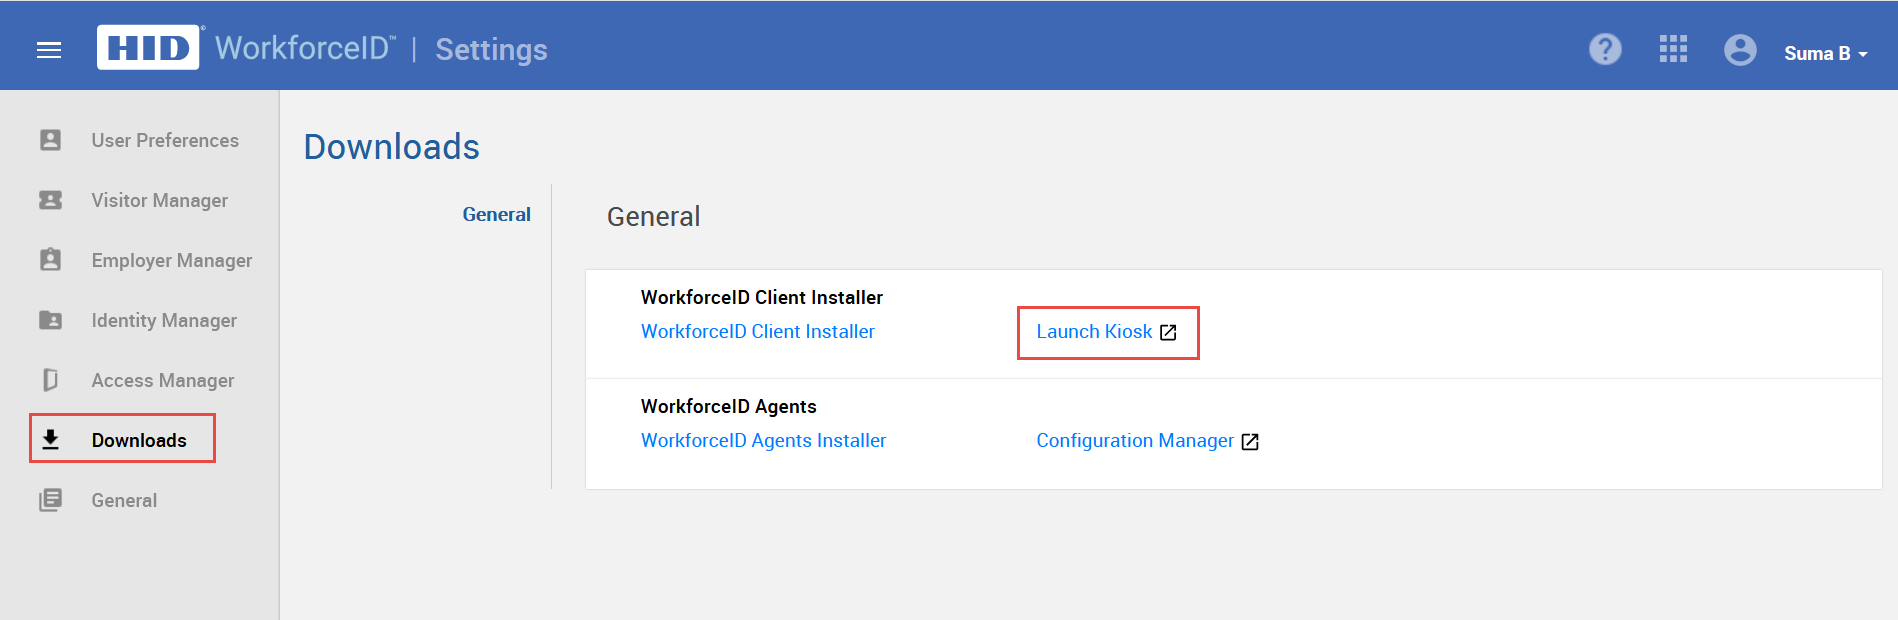Select the General tab under Downloads
Image resolution: width=1898 pixels, height=620 pixels.
pyautogui.click(x=496, y=214)
